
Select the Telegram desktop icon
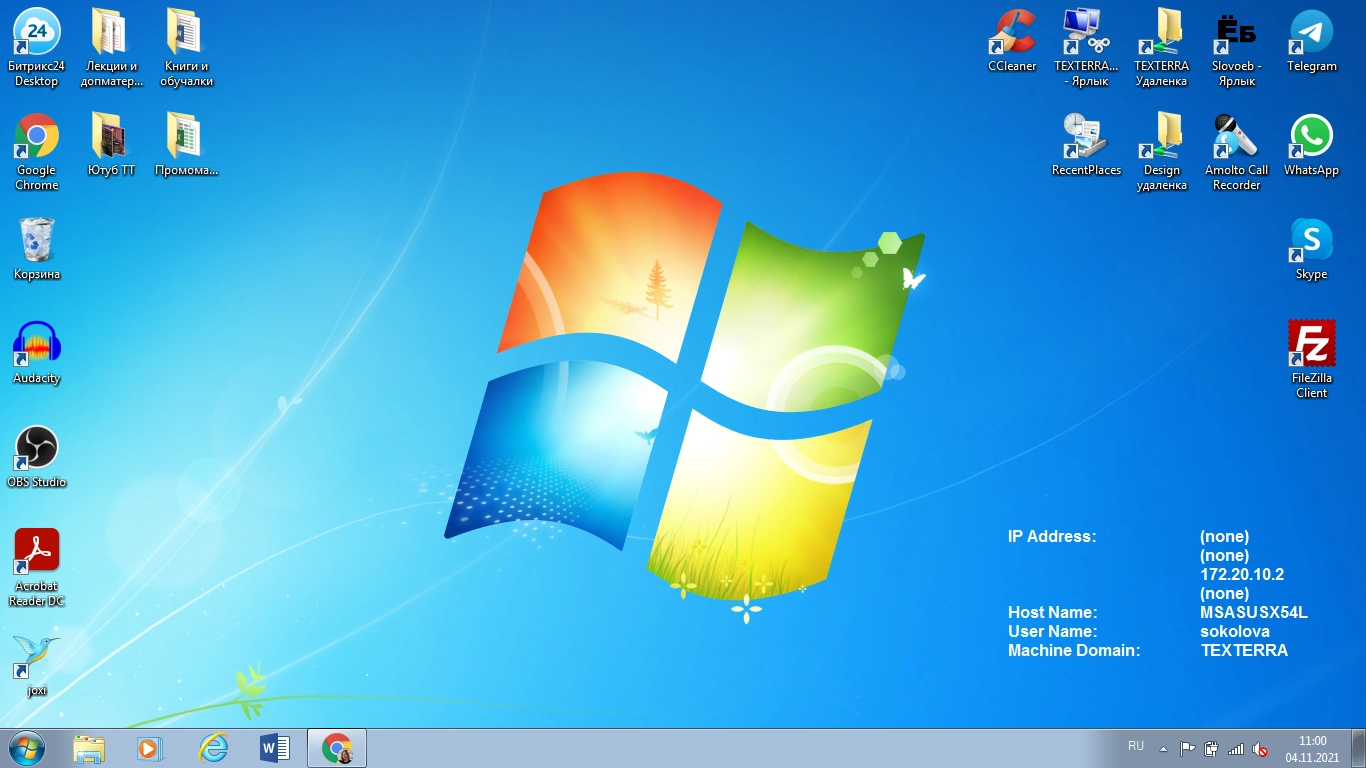pos(1312,40)
